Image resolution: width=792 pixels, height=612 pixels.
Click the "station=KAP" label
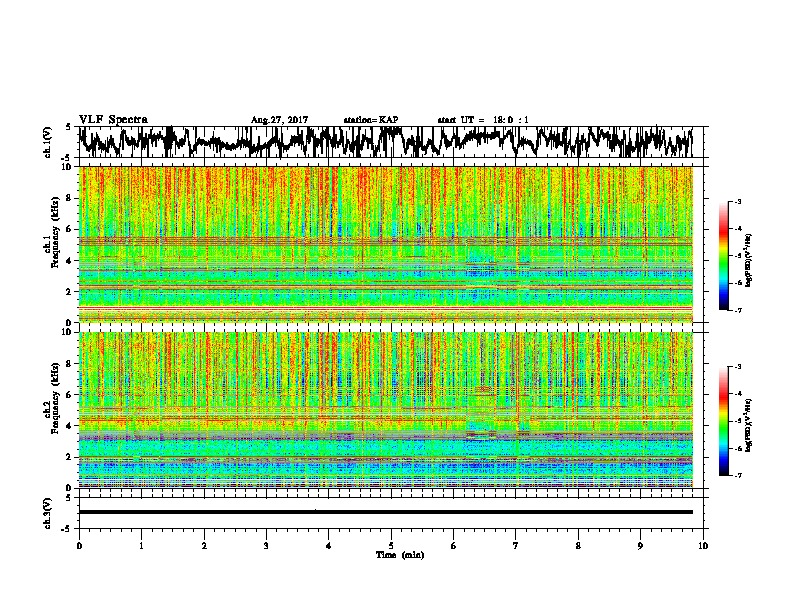pyautogui.click(x=371, y=120)
